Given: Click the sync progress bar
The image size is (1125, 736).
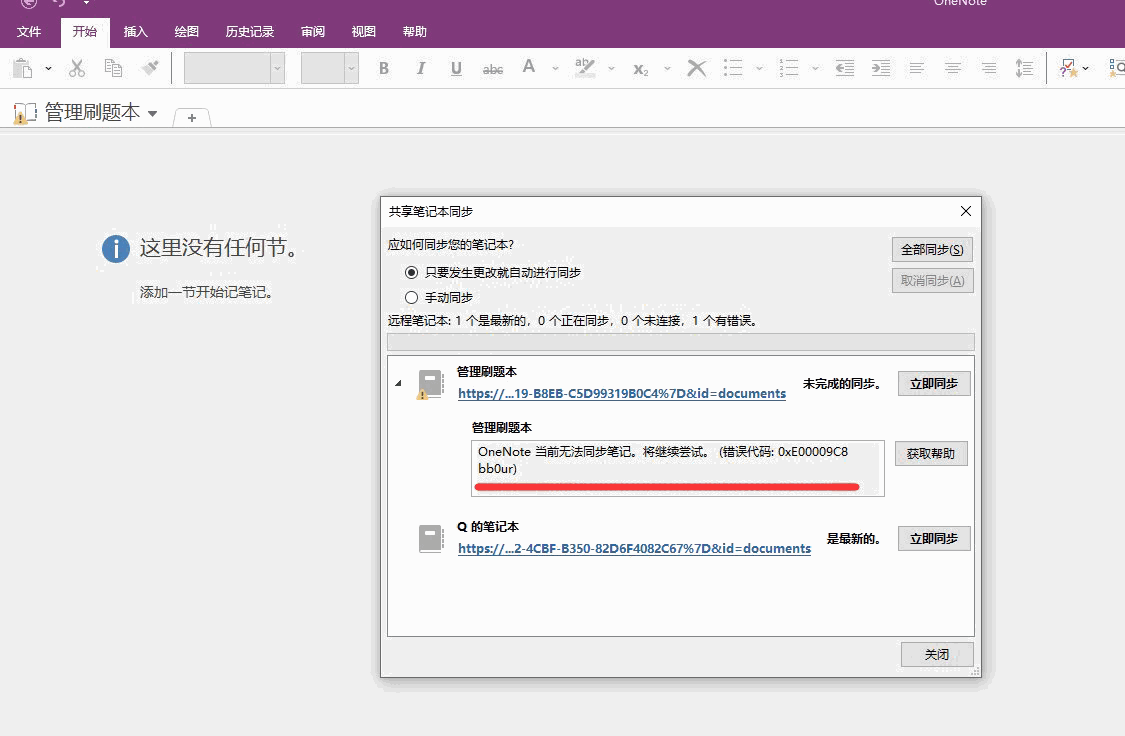Looking at the screenshot, I should click(x=680, y=341).
